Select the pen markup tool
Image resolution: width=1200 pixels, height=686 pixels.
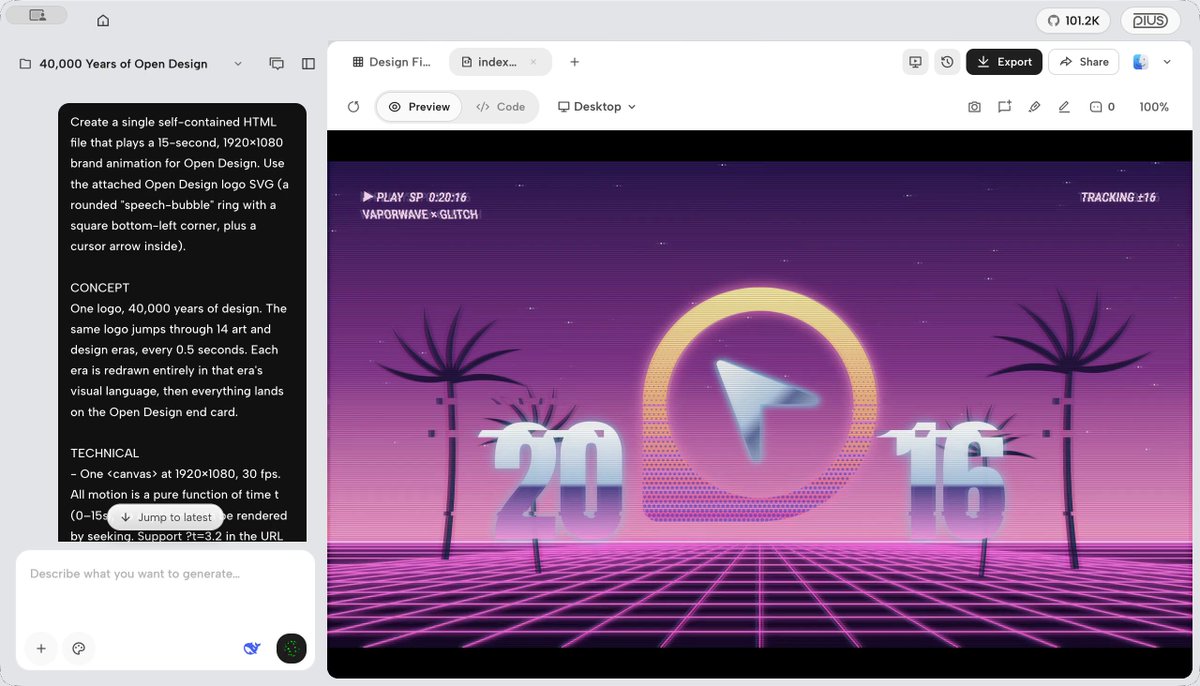(x=1034, y=107)
